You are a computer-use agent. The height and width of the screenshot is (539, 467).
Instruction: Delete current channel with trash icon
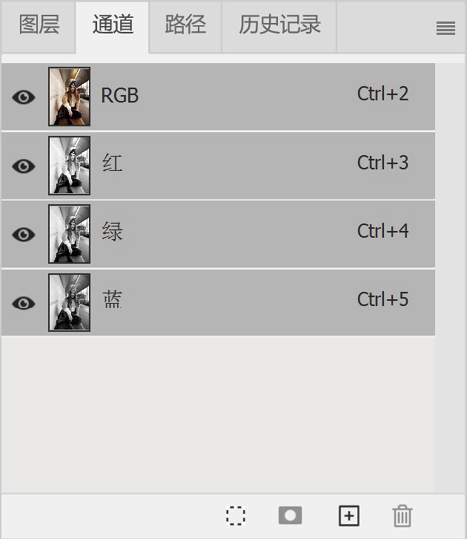click(402, 516)
